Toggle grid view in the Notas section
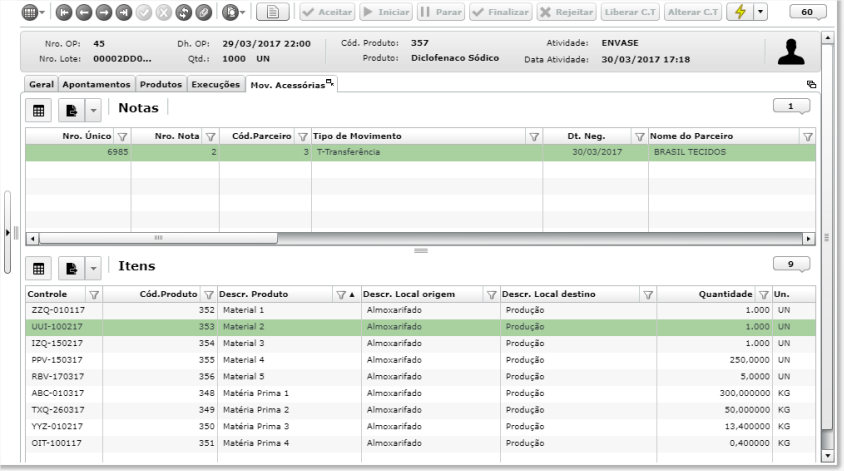Image resolution: width=844 pixels, height=471 pixels. coord(38,111)
